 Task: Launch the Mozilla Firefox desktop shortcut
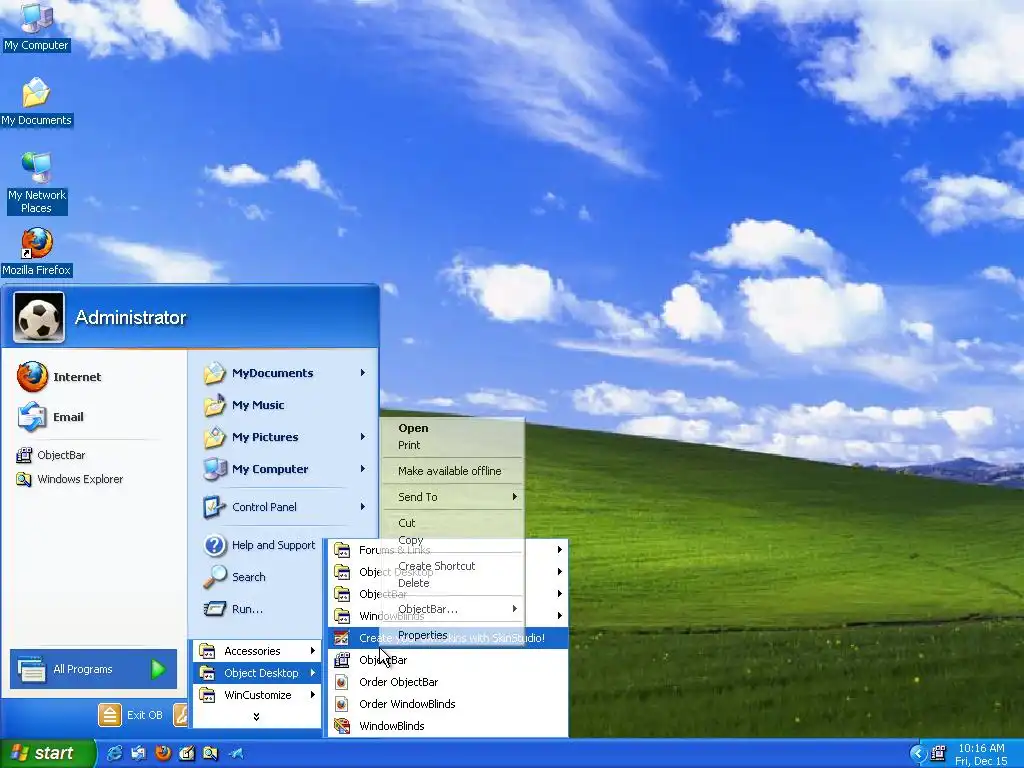[36, 252]
